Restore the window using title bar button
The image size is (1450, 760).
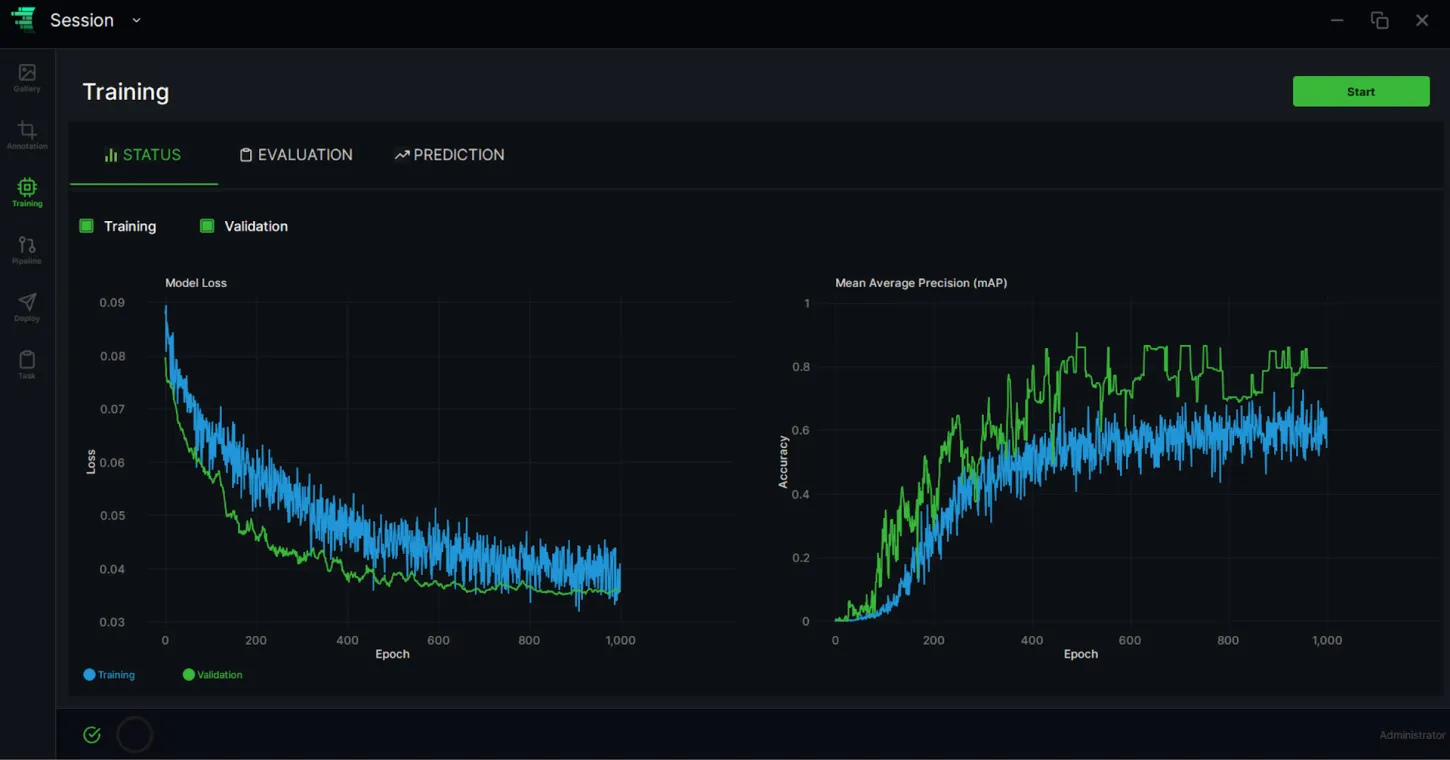[x=1380, y=20]
